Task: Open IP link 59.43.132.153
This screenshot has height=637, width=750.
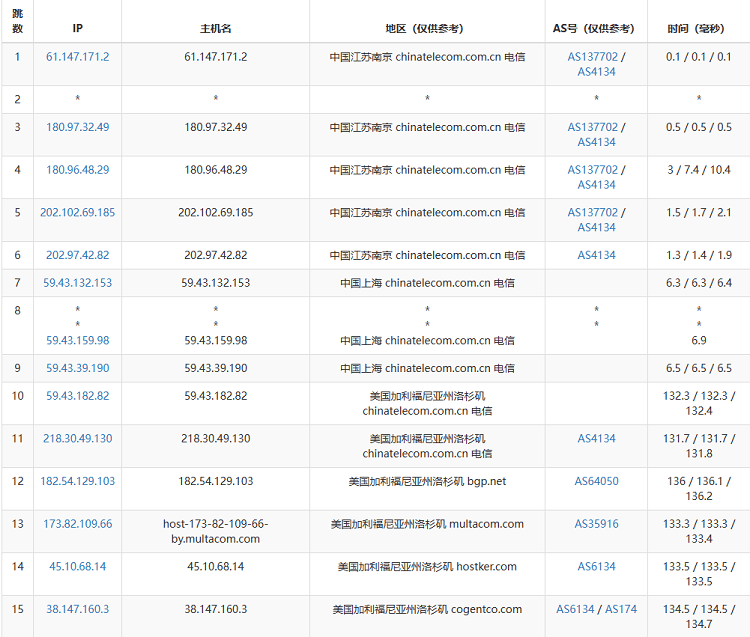Action: (x=77, y=283)
